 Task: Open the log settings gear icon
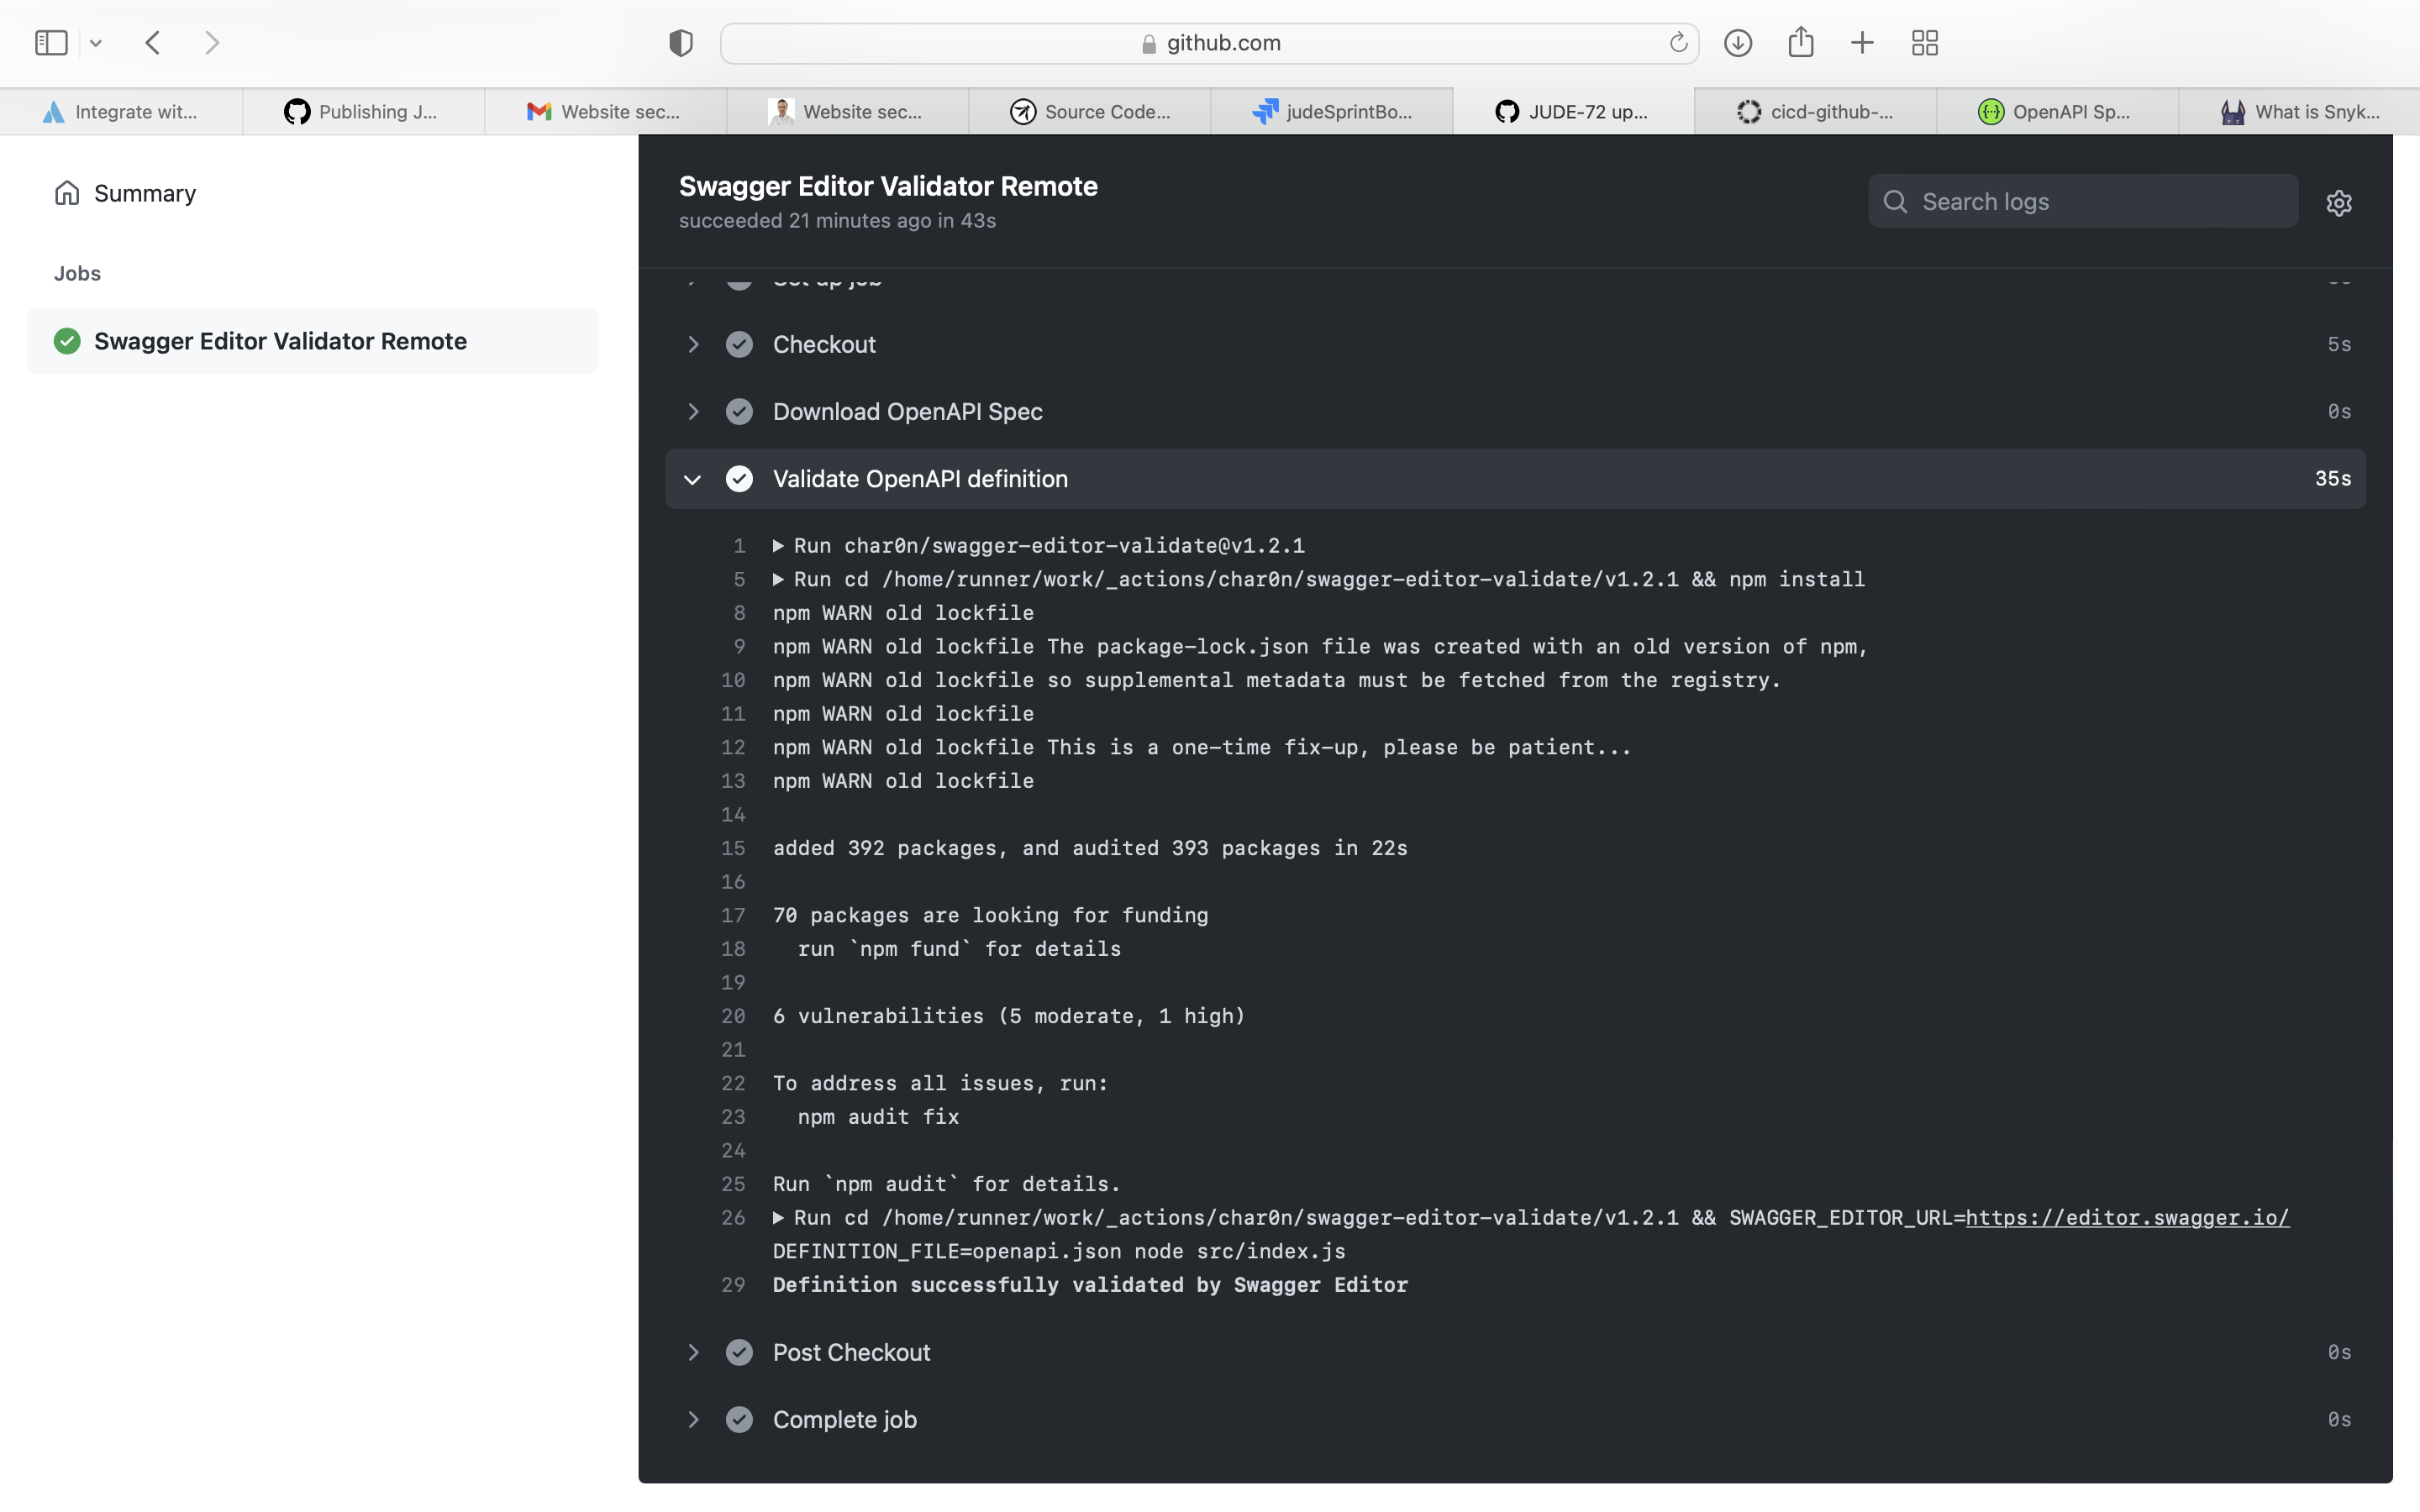2338,203
